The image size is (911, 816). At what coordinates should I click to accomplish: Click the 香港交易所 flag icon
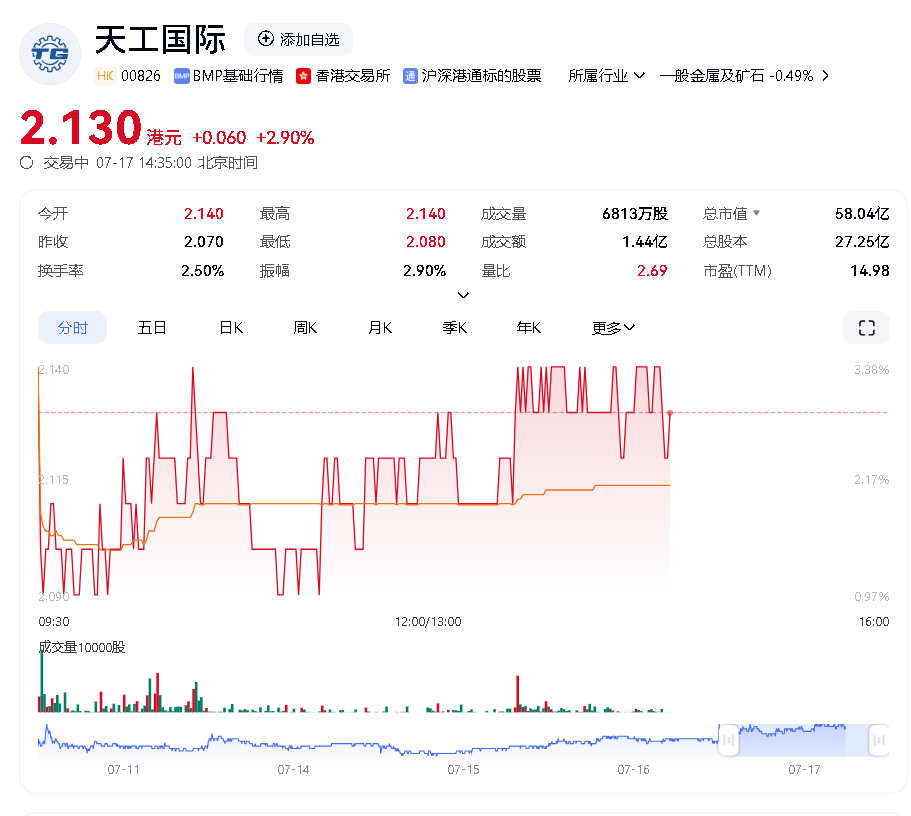click(x=304, y=76)
